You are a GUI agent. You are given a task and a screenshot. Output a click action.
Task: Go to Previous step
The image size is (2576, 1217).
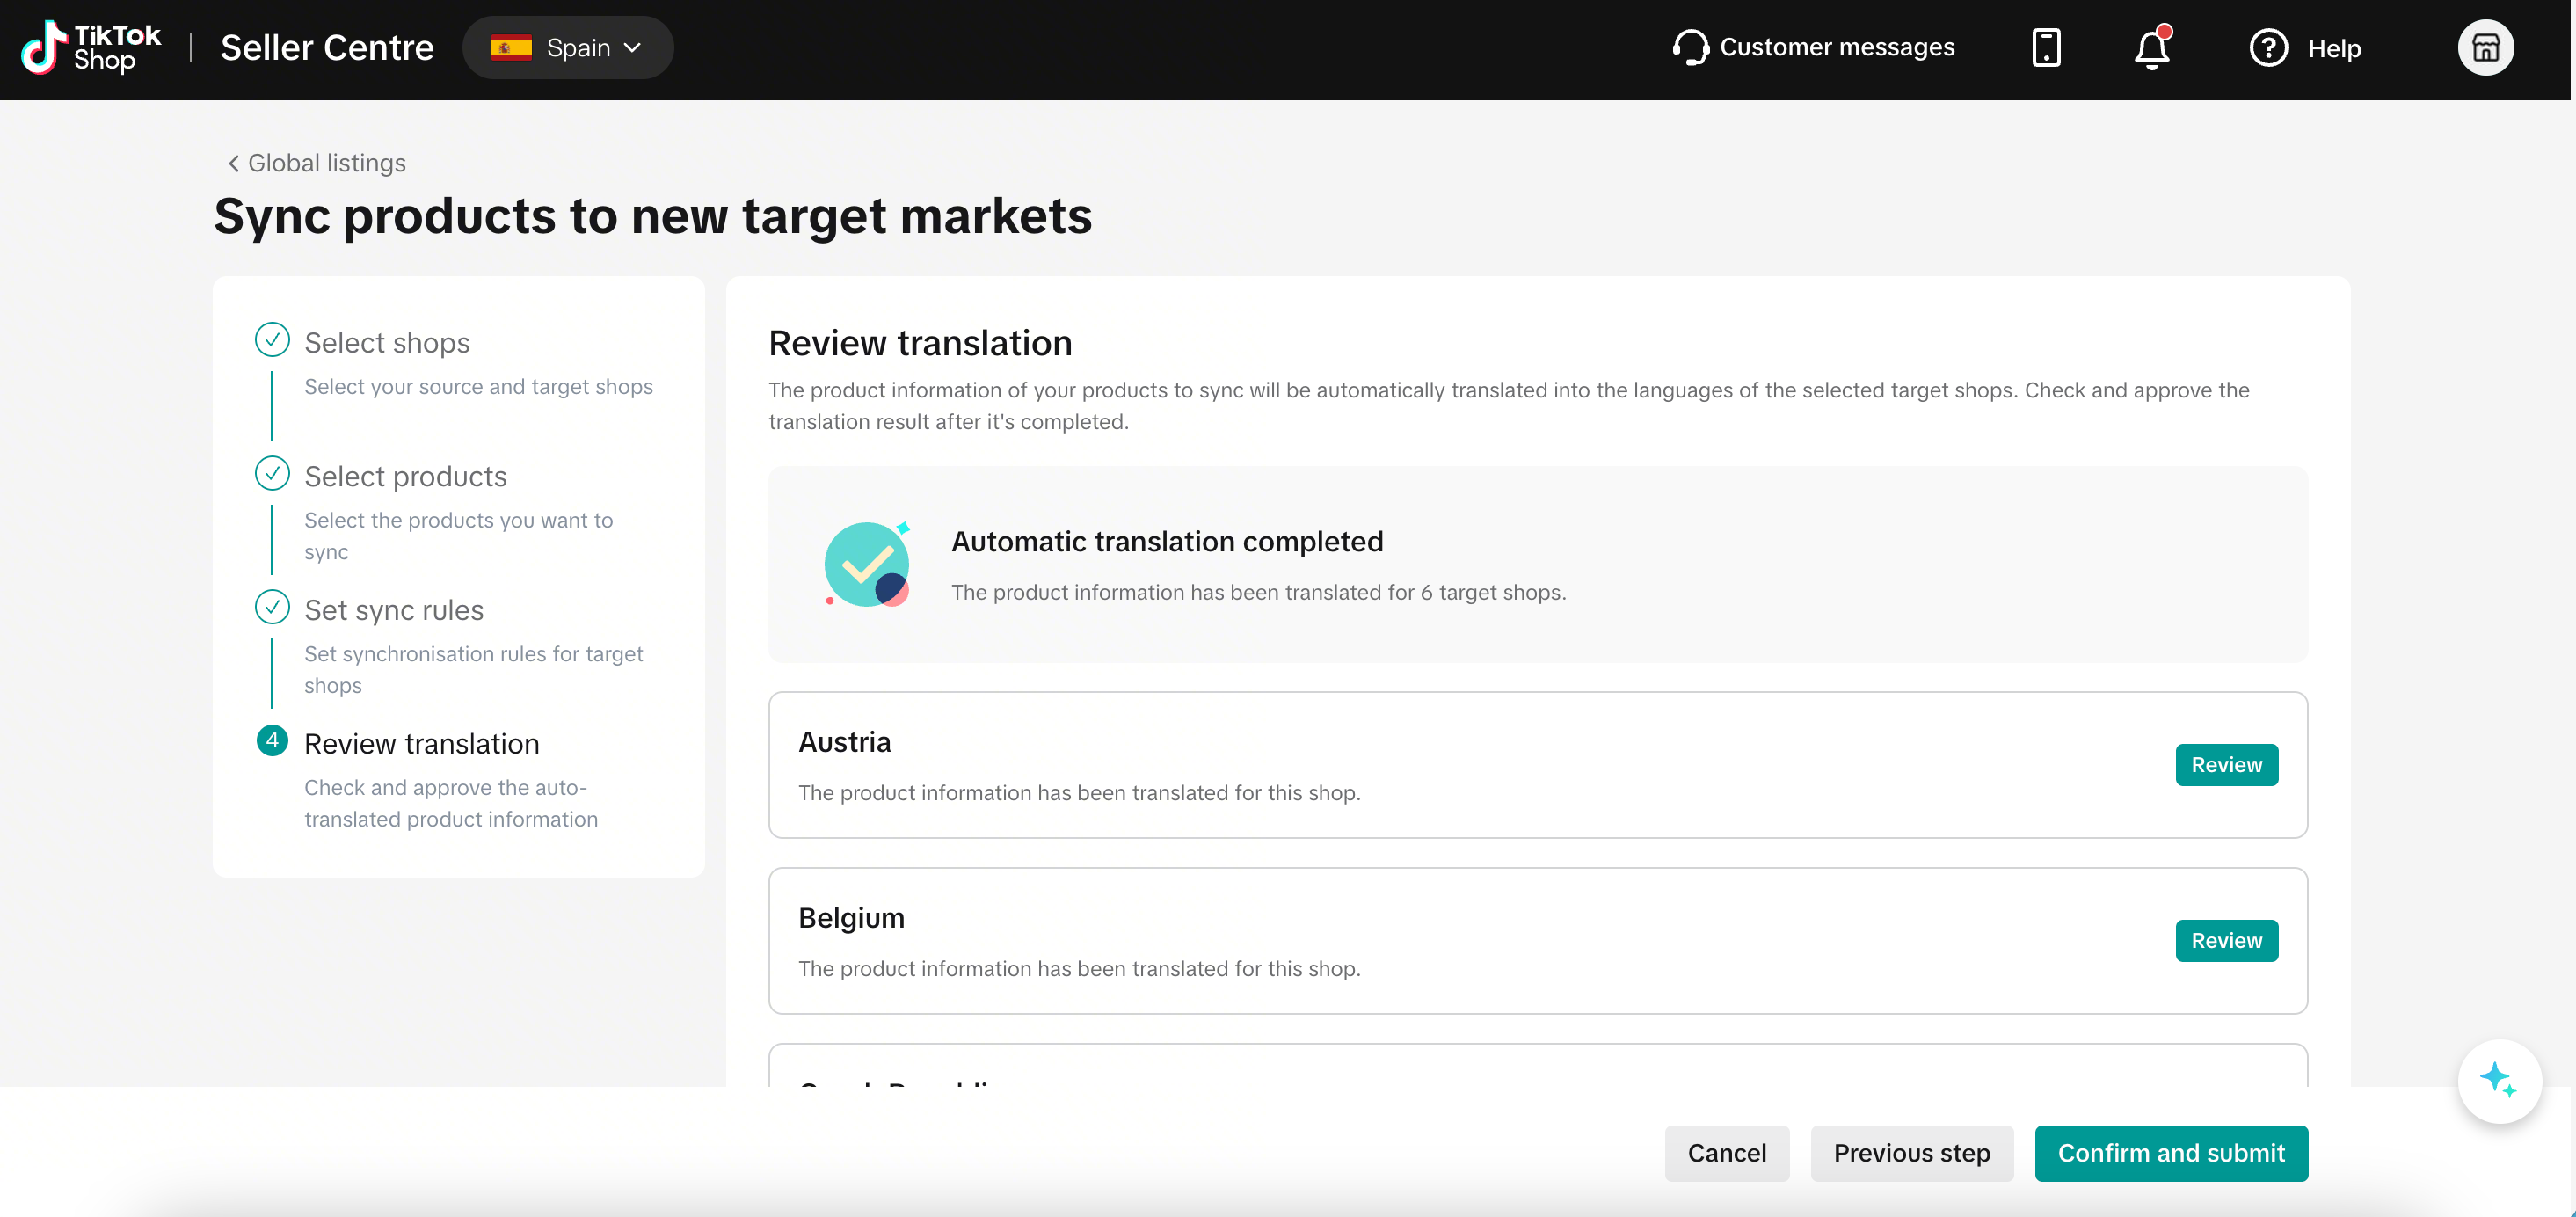coord(1911,1153)
